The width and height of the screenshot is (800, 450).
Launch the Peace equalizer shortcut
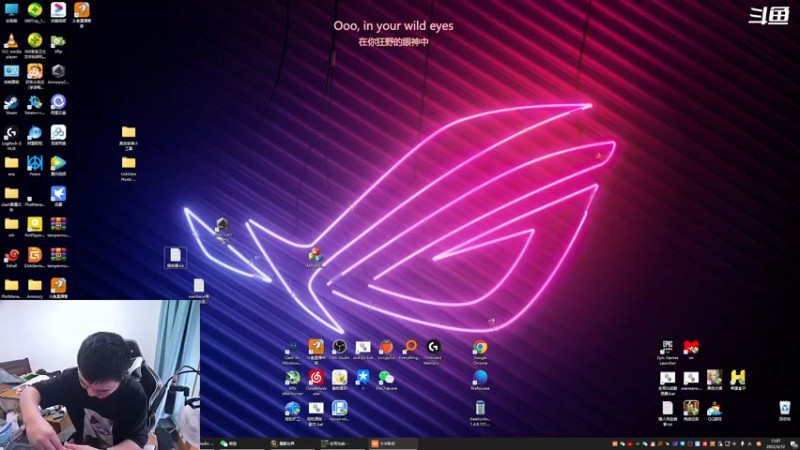35,166
